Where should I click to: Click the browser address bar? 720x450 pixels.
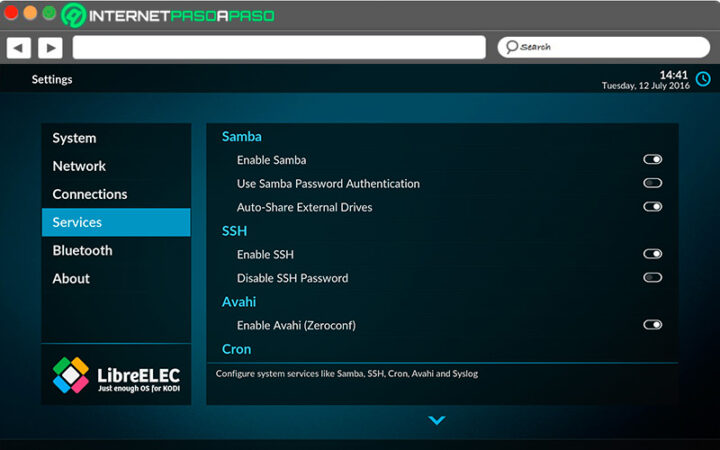click(279, 47)
